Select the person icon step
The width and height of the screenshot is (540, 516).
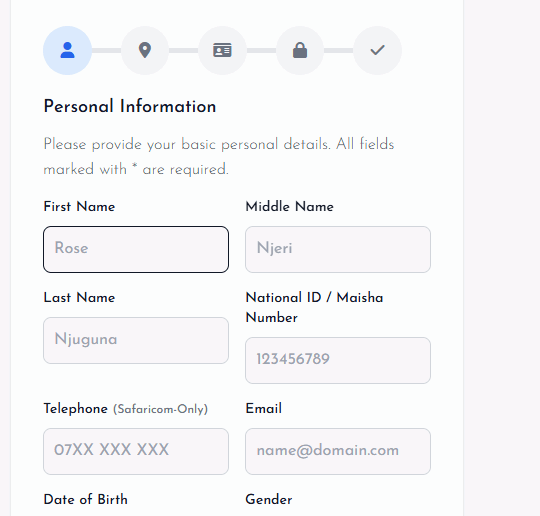(68, 50)
